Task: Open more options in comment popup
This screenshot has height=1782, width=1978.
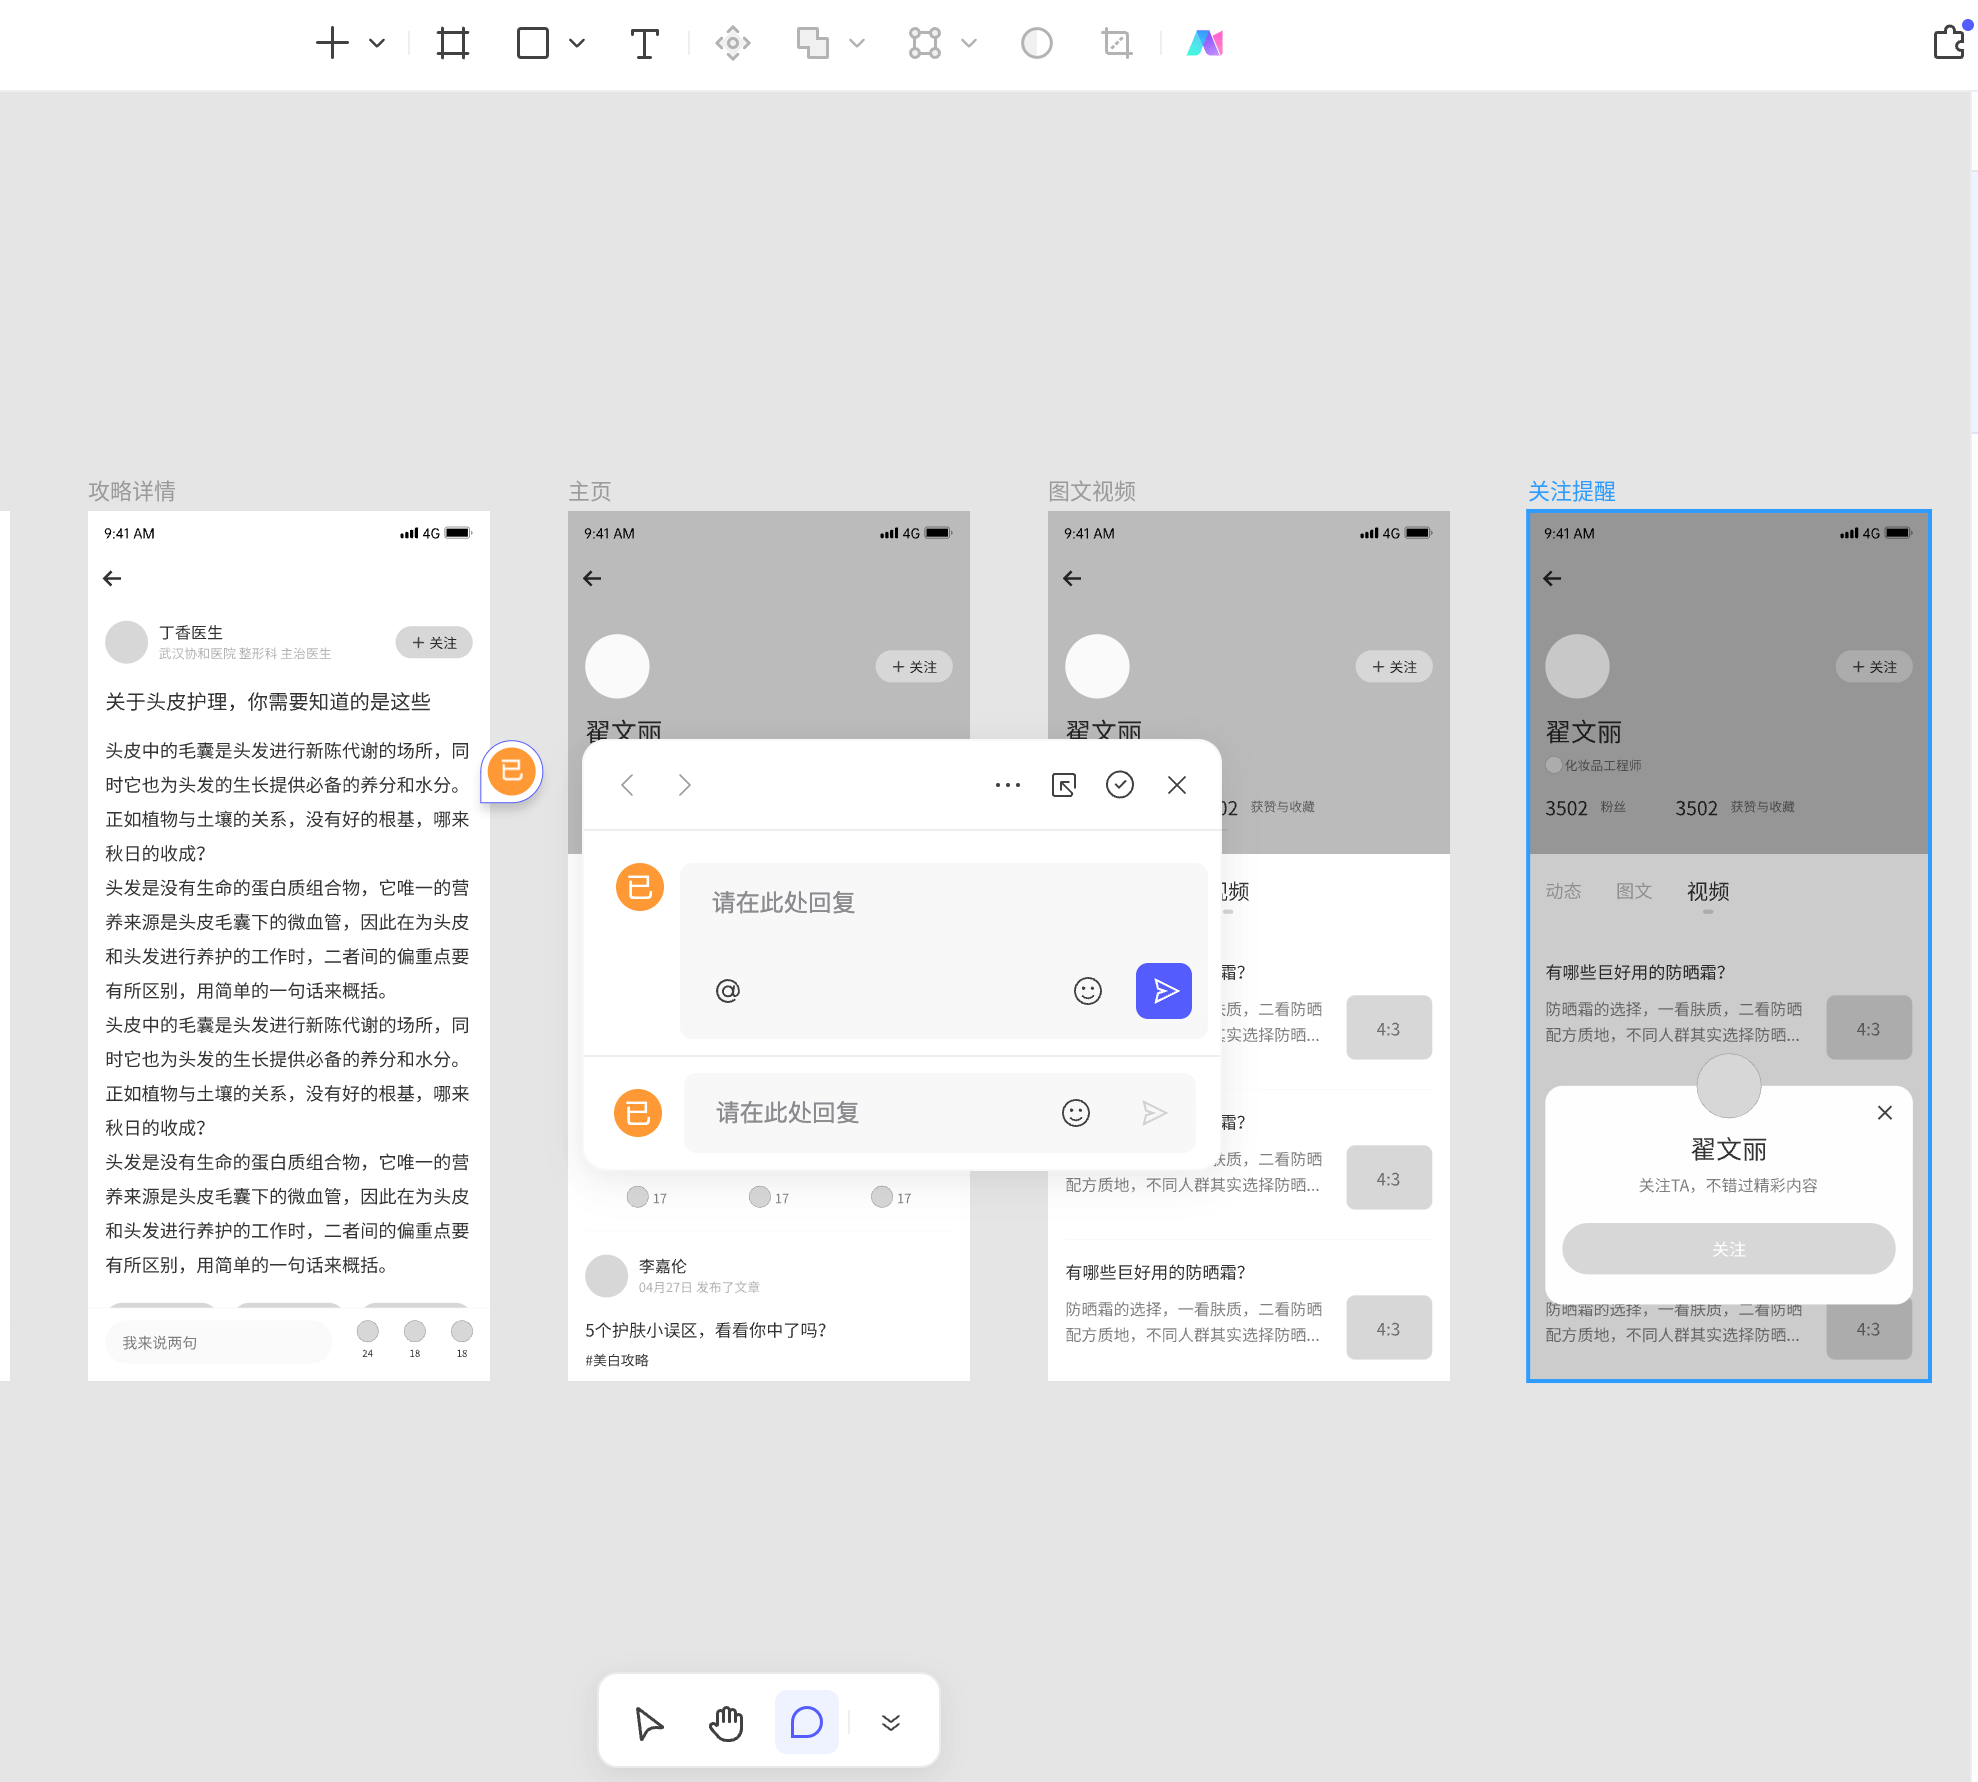Action: (1008, 785)
